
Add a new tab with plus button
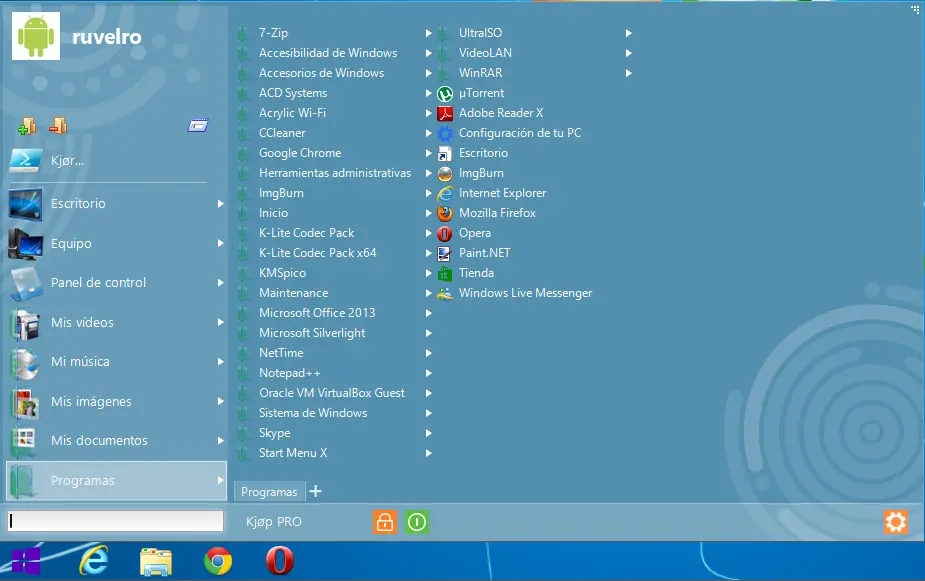click(316, 491)
